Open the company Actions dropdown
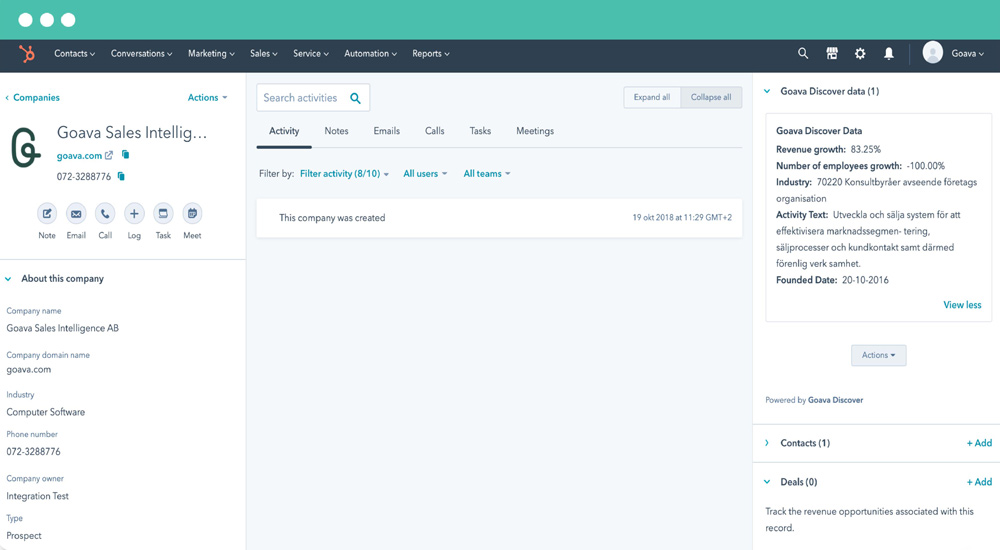 (207, 98)
